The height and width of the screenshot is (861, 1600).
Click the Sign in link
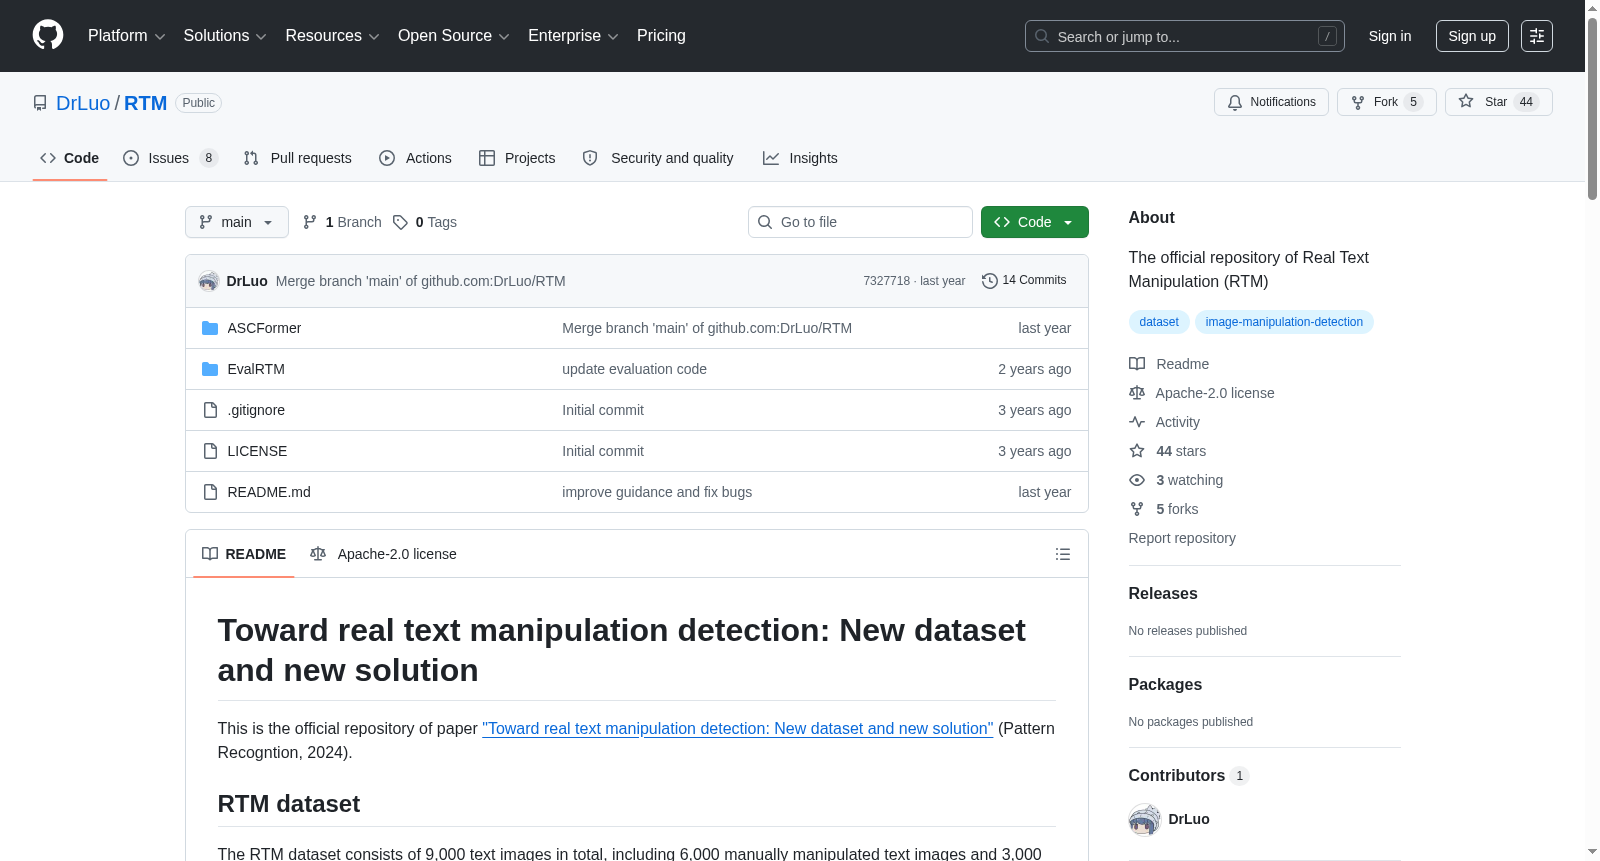coord(1390,36)
